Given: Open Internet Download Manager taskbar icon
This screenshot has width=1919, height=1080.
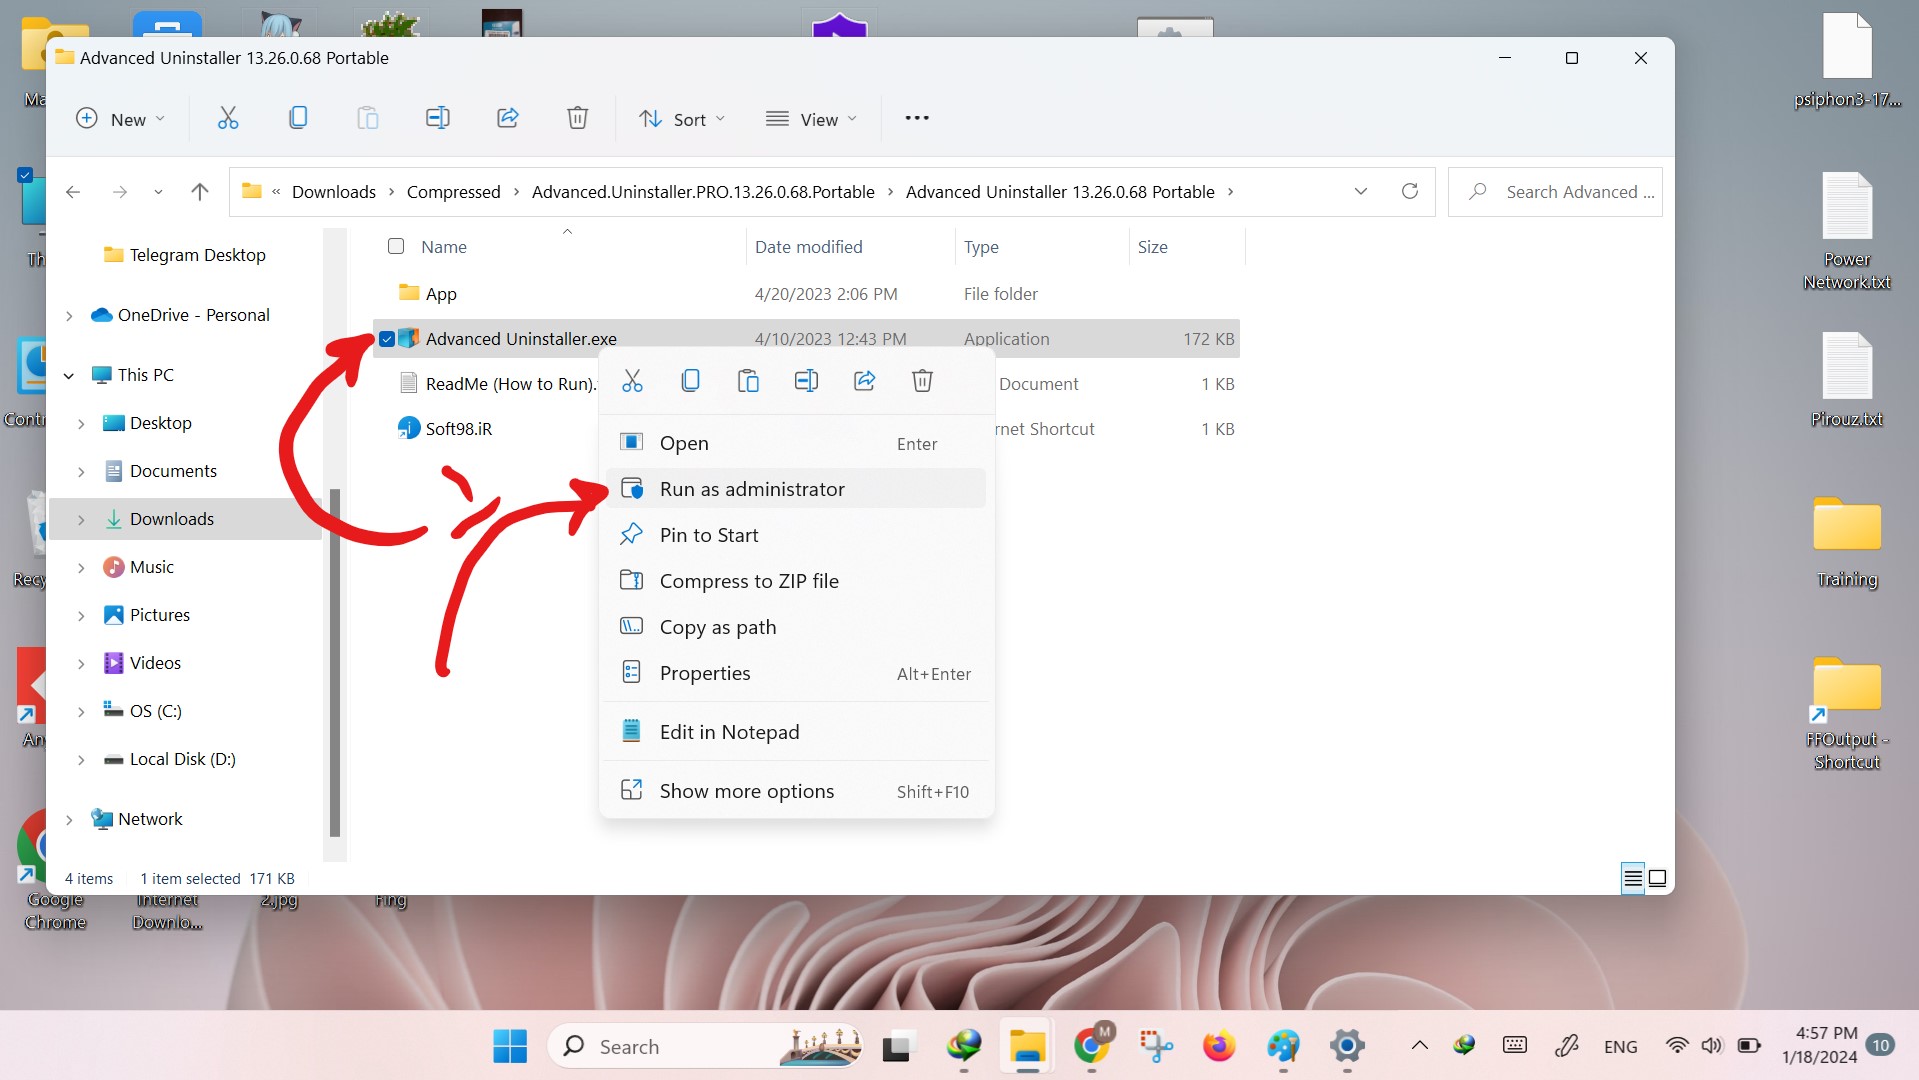Looking at the screenshot, I should click(x=964, y=1046).
